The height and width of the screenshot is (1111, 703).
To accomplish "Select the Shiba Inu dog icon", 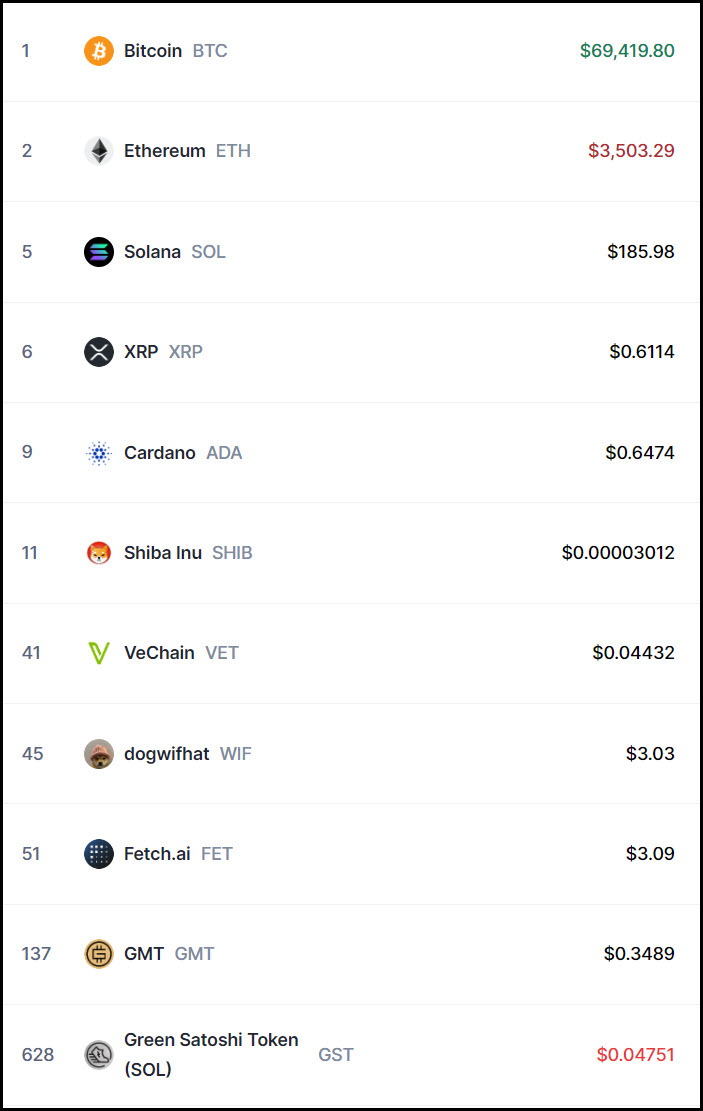I will (99, 553).
